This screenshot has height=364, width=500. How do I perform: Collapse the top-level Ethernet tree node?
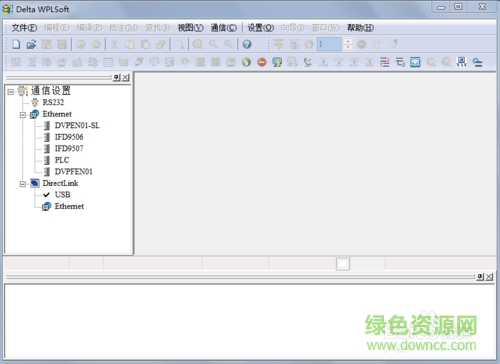pos(23,115)
